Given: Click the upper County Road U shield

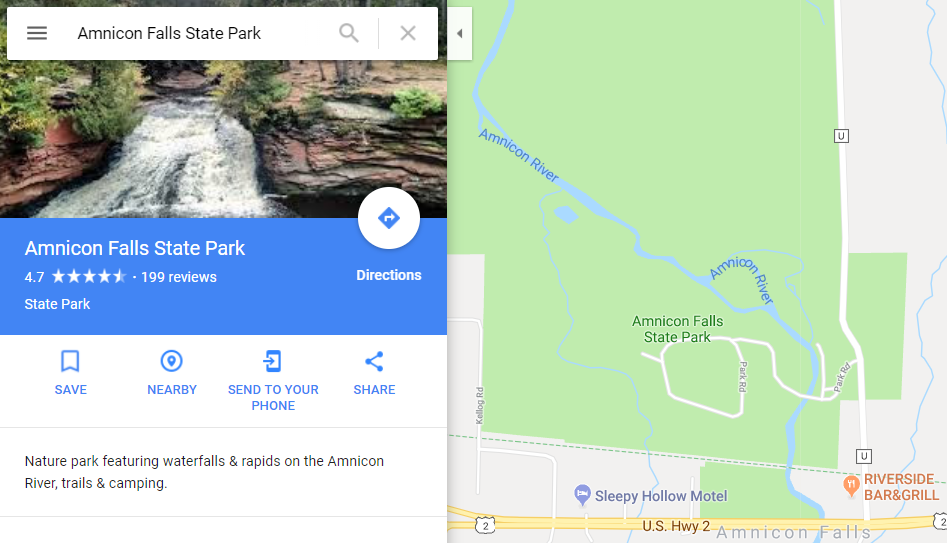Looking at the screenshot, I should pyautogui.click(x=841, y=136).
